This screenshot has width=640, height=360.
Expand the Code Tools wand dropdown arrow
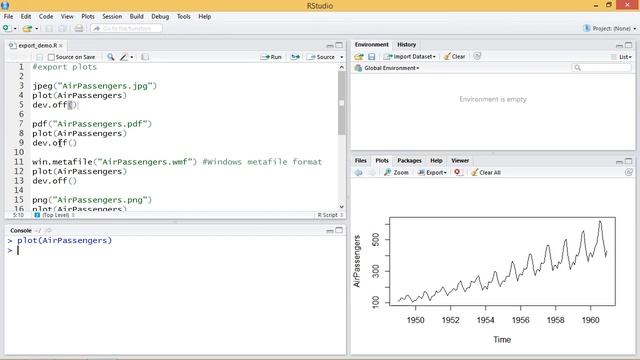click(132, 57)
